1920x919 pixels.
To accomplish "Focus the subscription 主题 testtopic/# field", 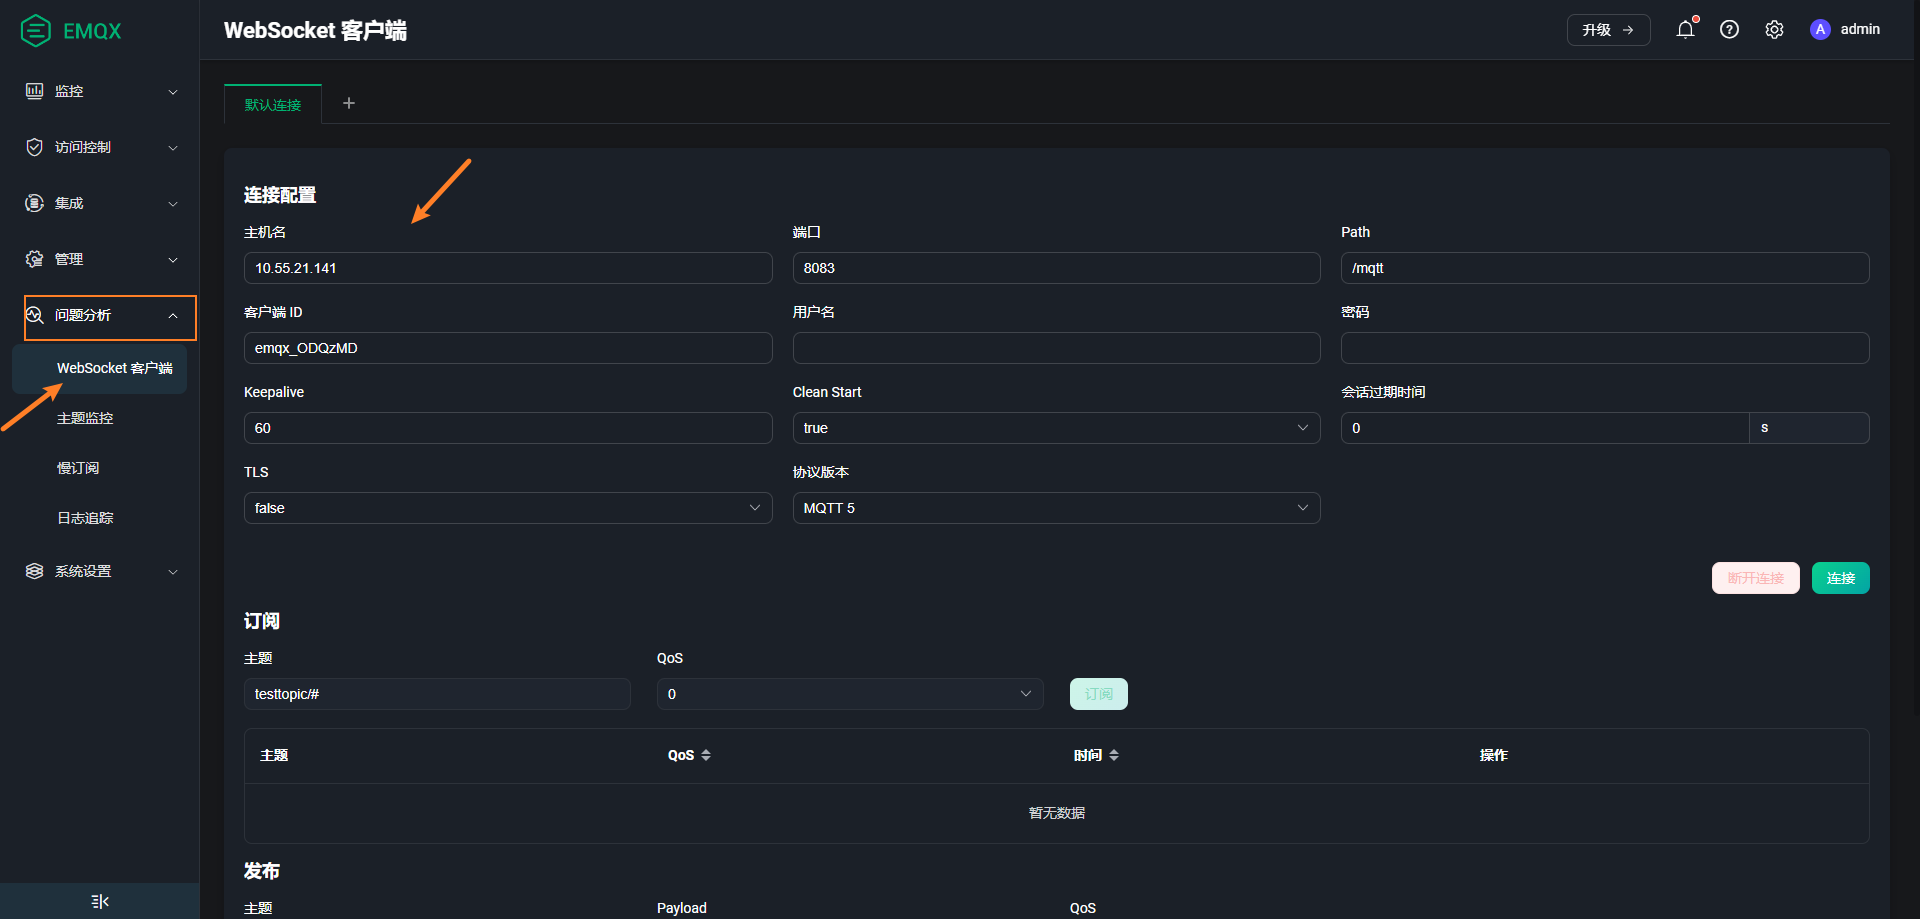I will pos(437,694).
